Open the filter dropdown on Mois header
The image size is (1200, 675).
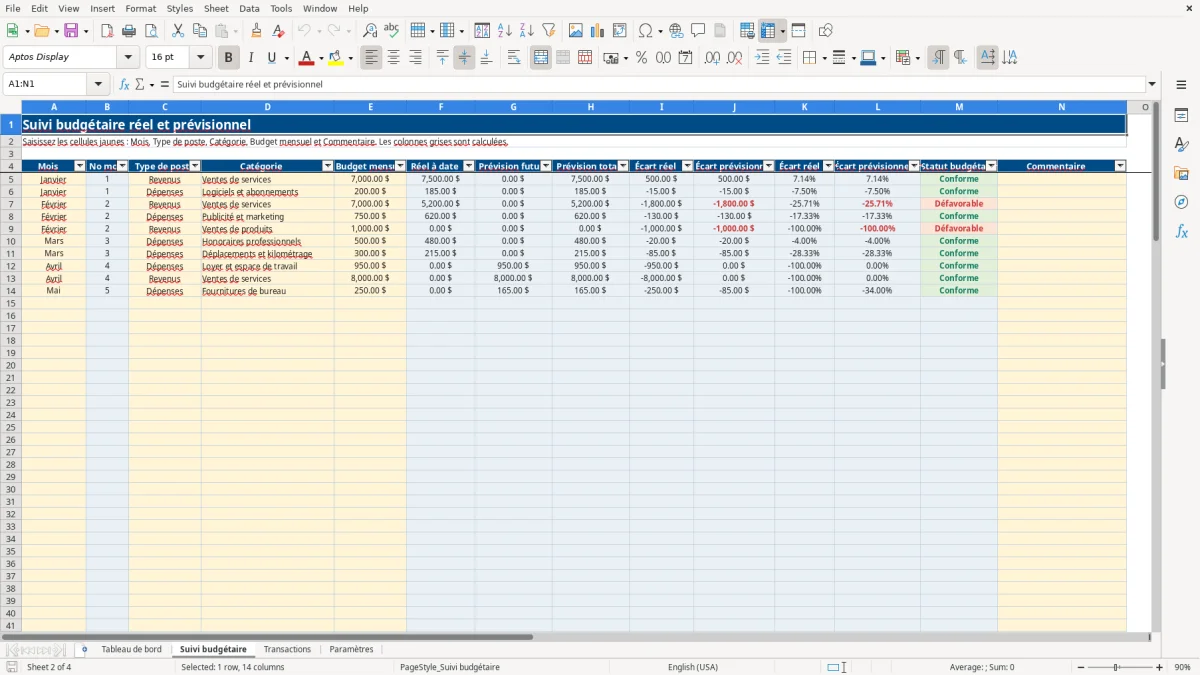[80, 166]
